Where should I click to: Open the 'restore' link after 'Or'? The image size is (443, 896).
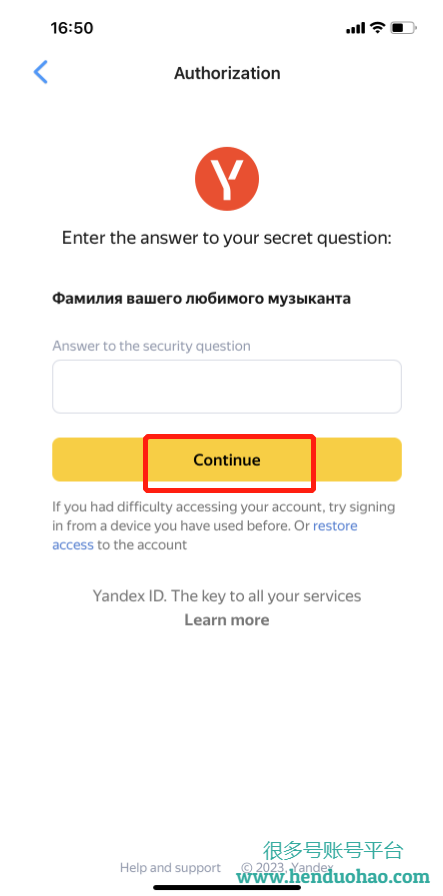(336, 525)
